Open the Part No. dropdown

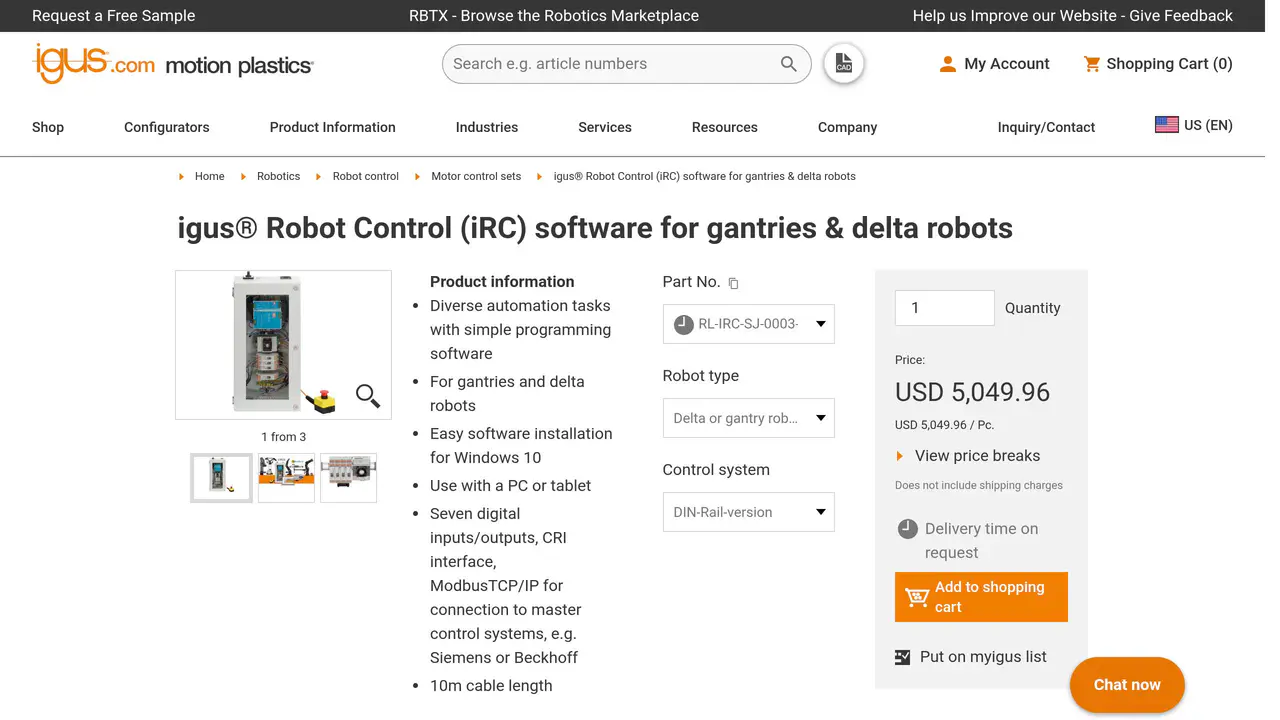tap(748, 324)
